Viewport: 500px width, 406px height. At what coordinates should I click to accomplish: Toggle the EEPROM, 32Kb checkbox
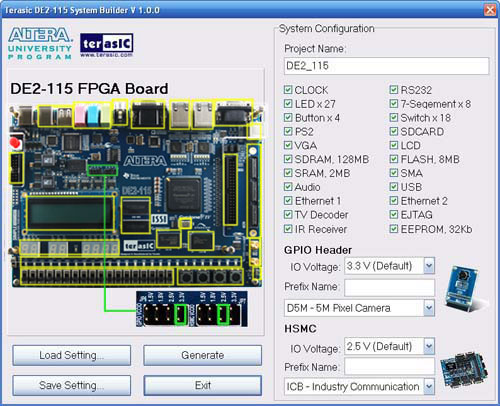tap(394, 229)
